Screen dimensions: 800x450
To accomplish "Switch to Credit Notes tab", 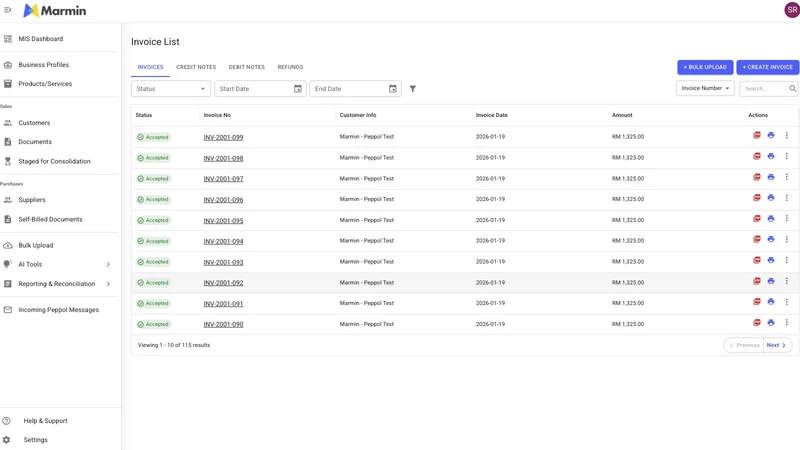I will pos(196,67).
